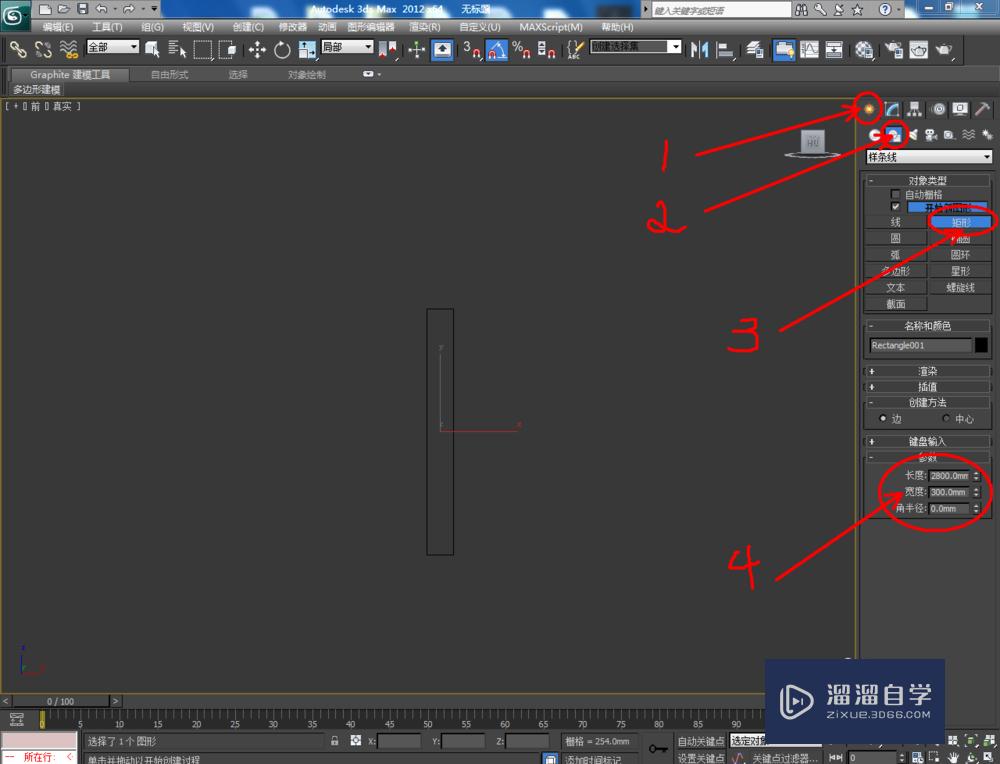Open the Manage Layers icon

(755, 49)
